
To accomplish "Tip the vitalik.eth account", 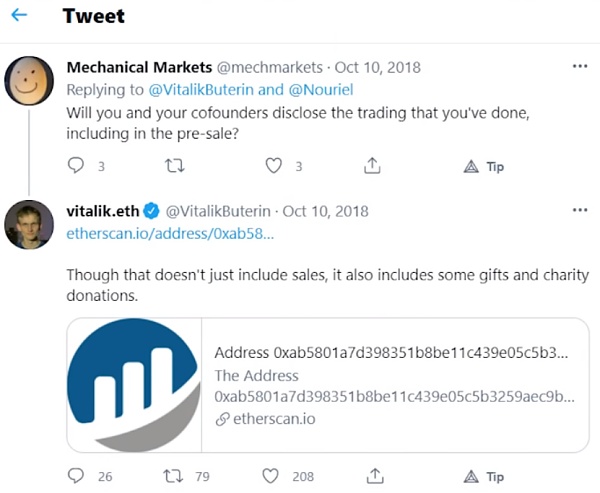I will coord(484,475).
